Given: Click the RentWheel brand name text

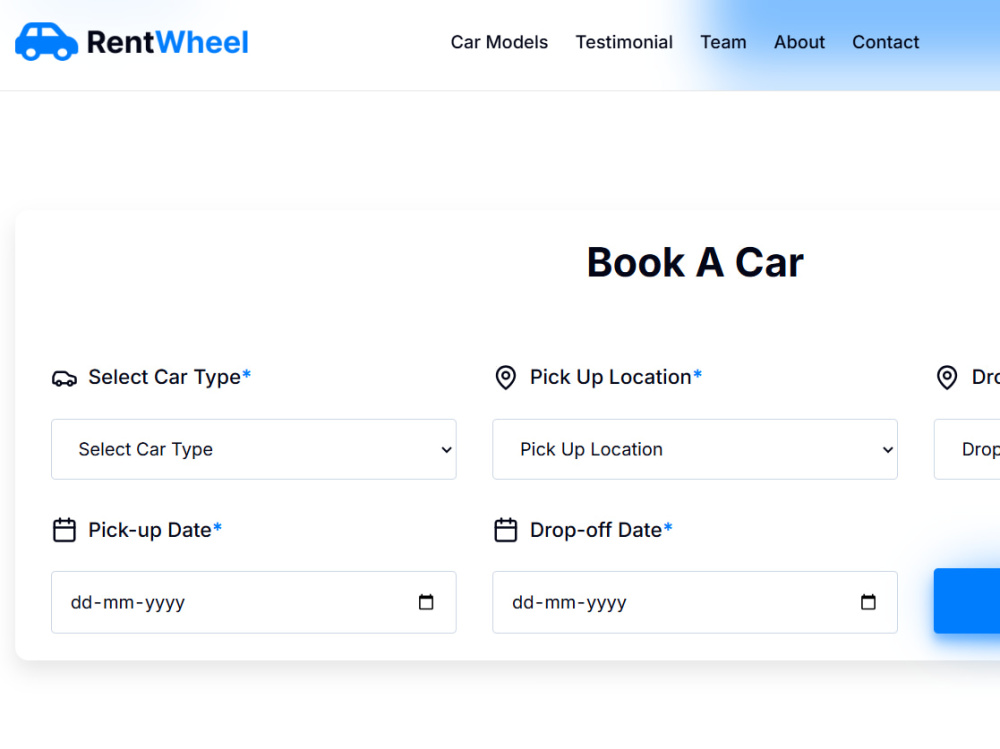Looking at the screenshot, I should pyautogui.click(x=168, y=43).
